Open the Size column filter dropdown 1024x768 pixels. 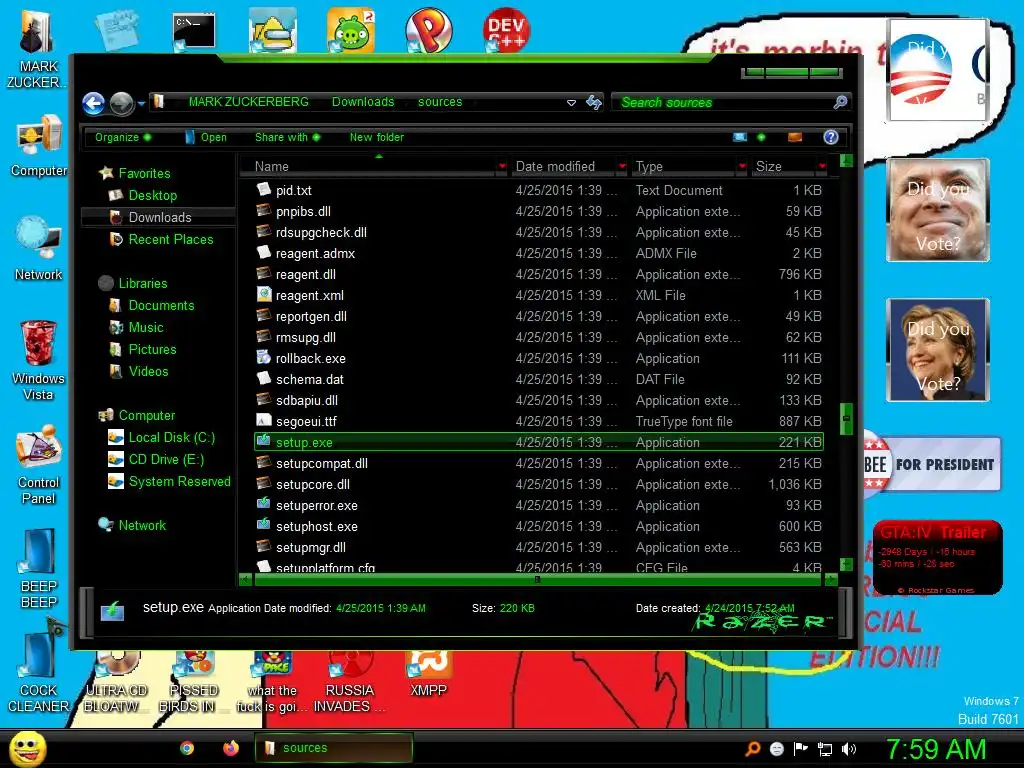(x=822, y=167)
